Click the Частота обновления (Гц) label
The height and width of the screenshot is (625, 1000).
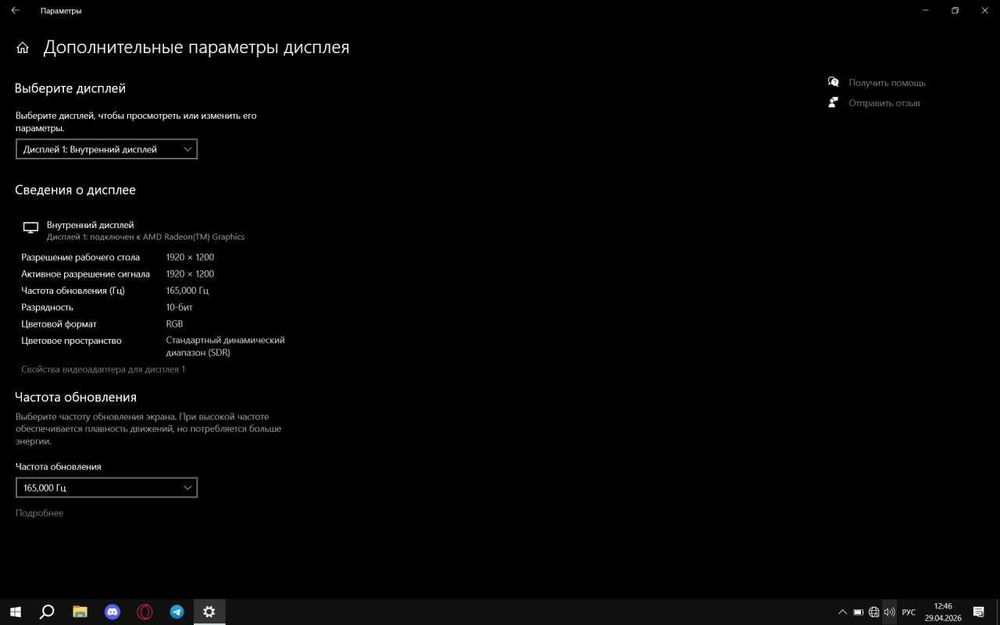pos(73,291)
